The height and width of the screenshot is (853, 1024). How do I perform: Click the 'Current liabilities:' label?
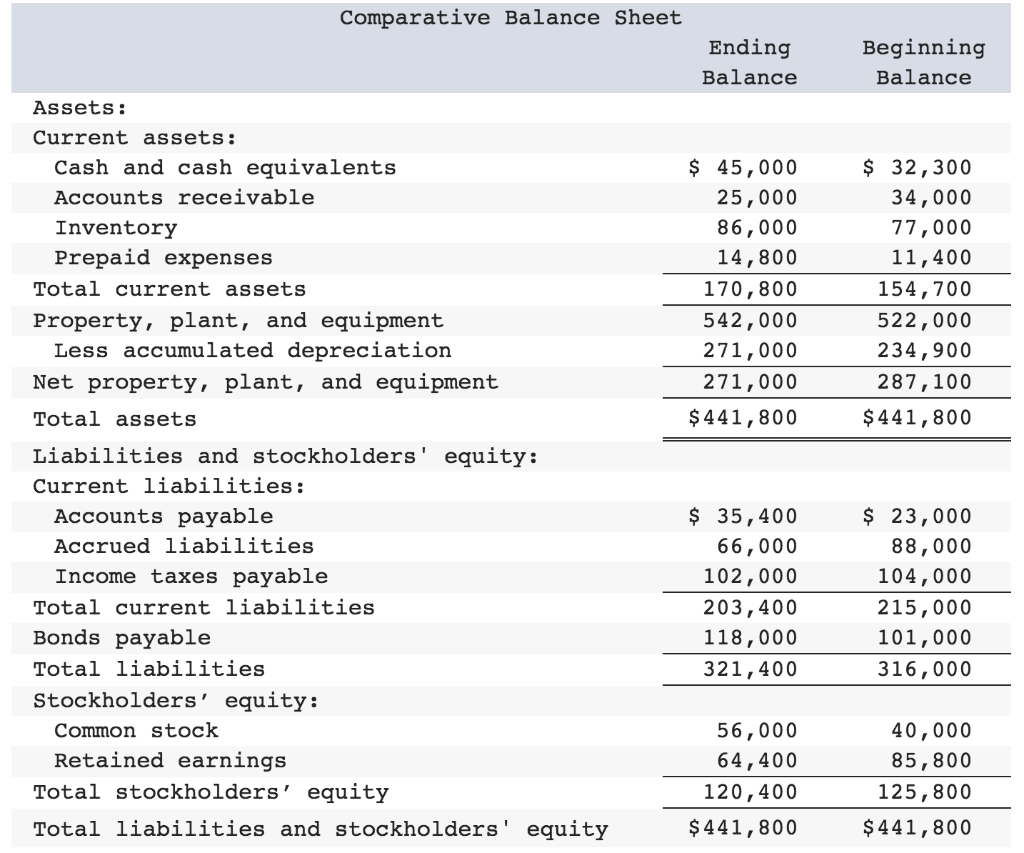point(169,487)
